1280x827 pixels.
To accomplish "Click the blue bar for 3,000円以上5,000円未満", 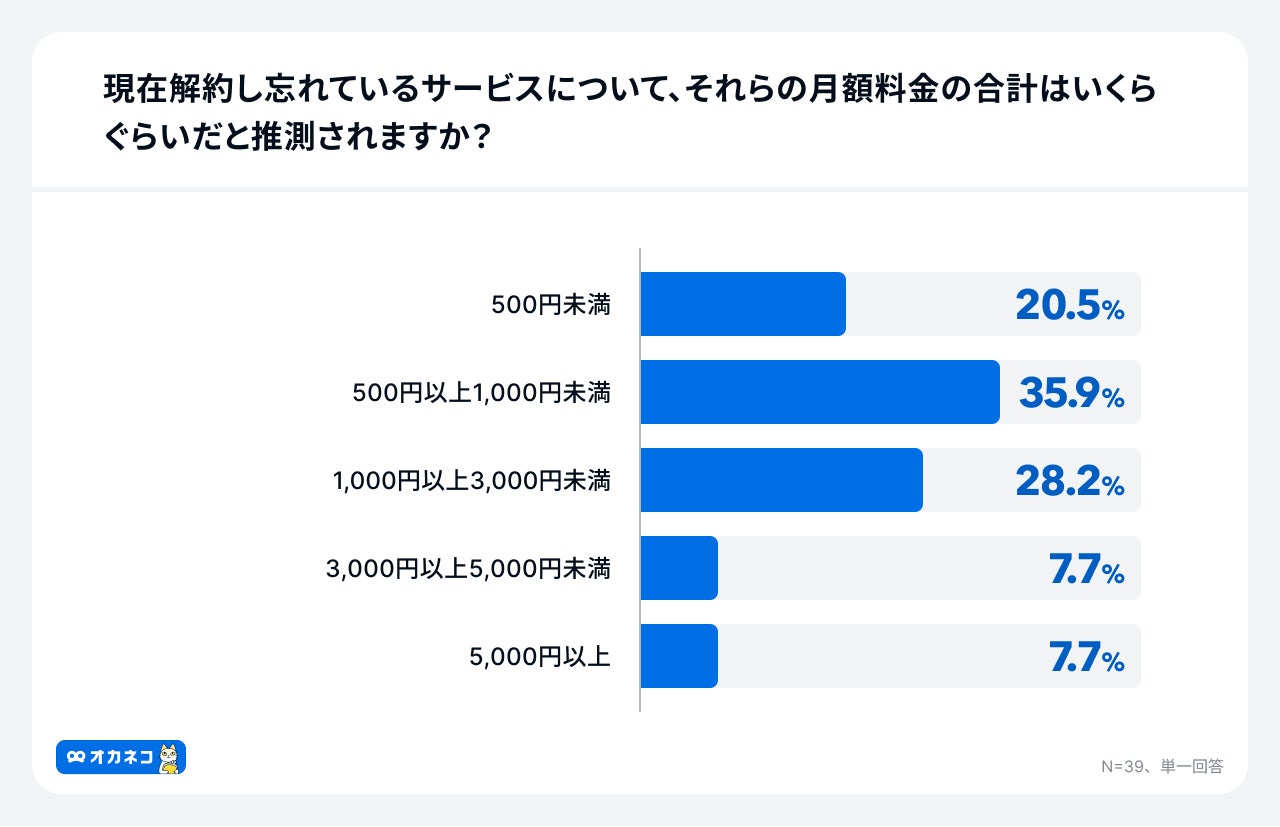I will point(679,568).
